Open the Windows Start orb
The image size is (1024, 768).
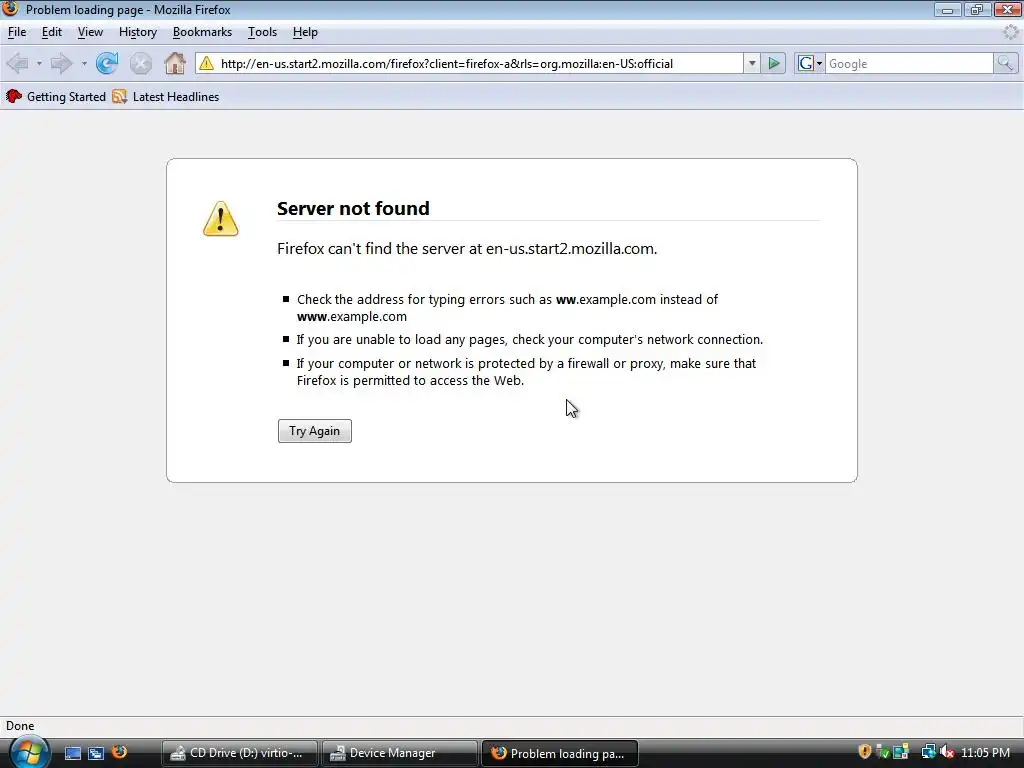pos(28,752)
